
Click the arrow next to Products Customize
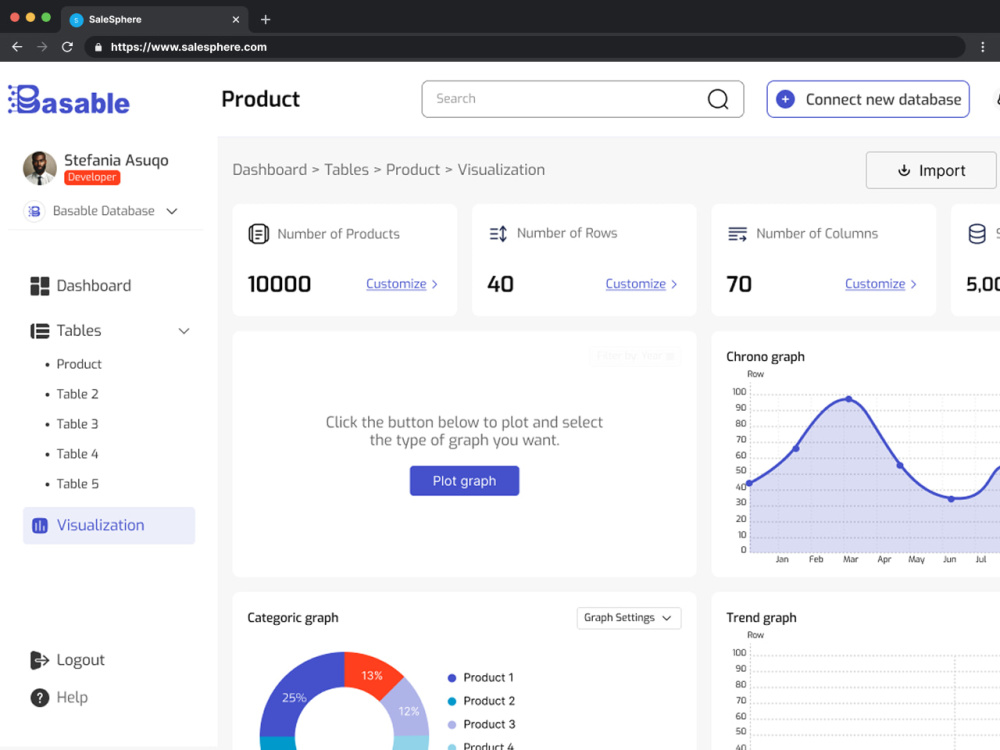(434, 284)
